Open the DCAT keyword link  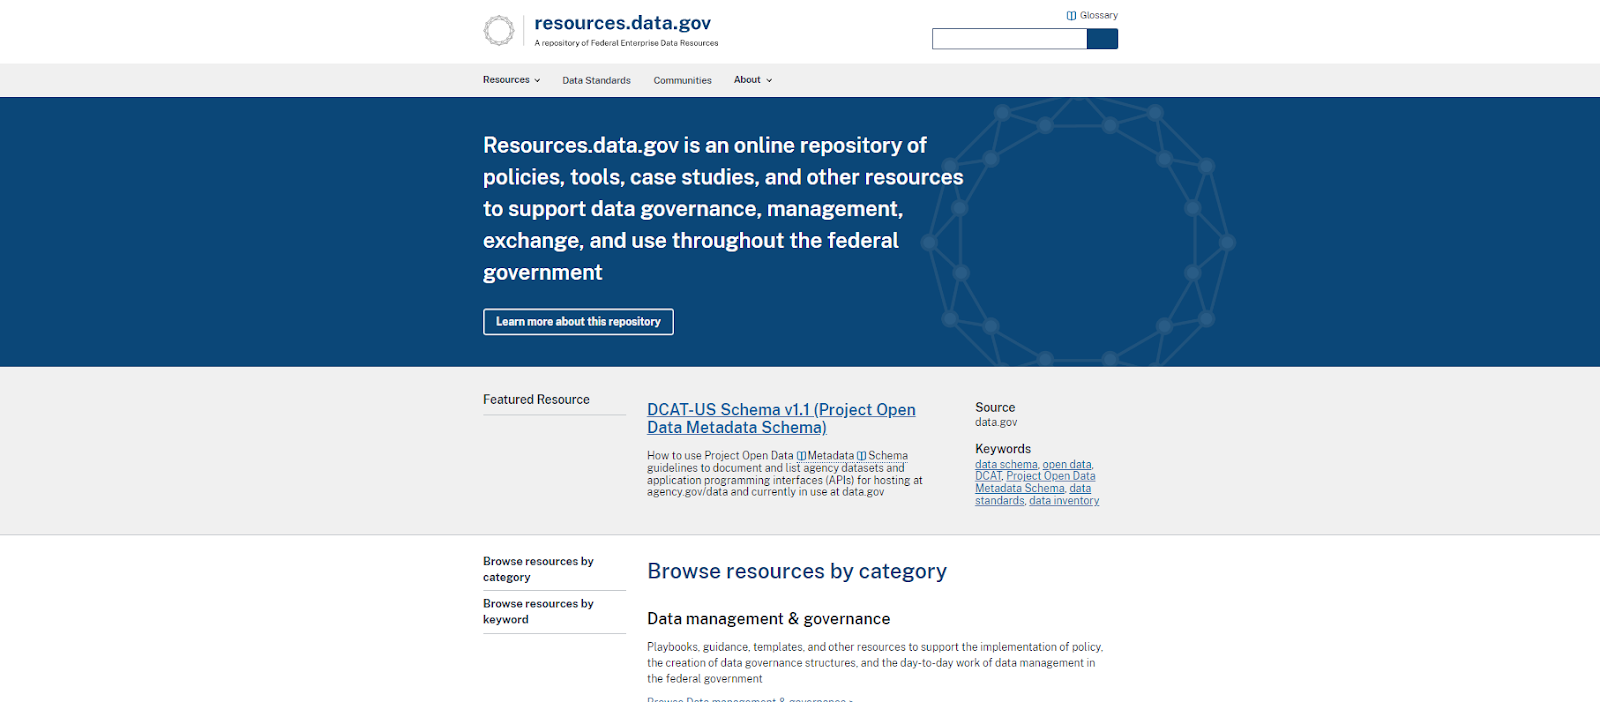[x=988, y=477]
